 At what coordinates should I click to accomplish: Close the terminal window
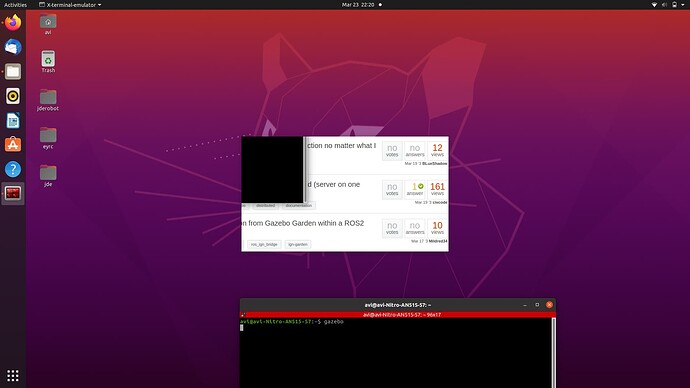pyautogui.click(x=549, y=305)
